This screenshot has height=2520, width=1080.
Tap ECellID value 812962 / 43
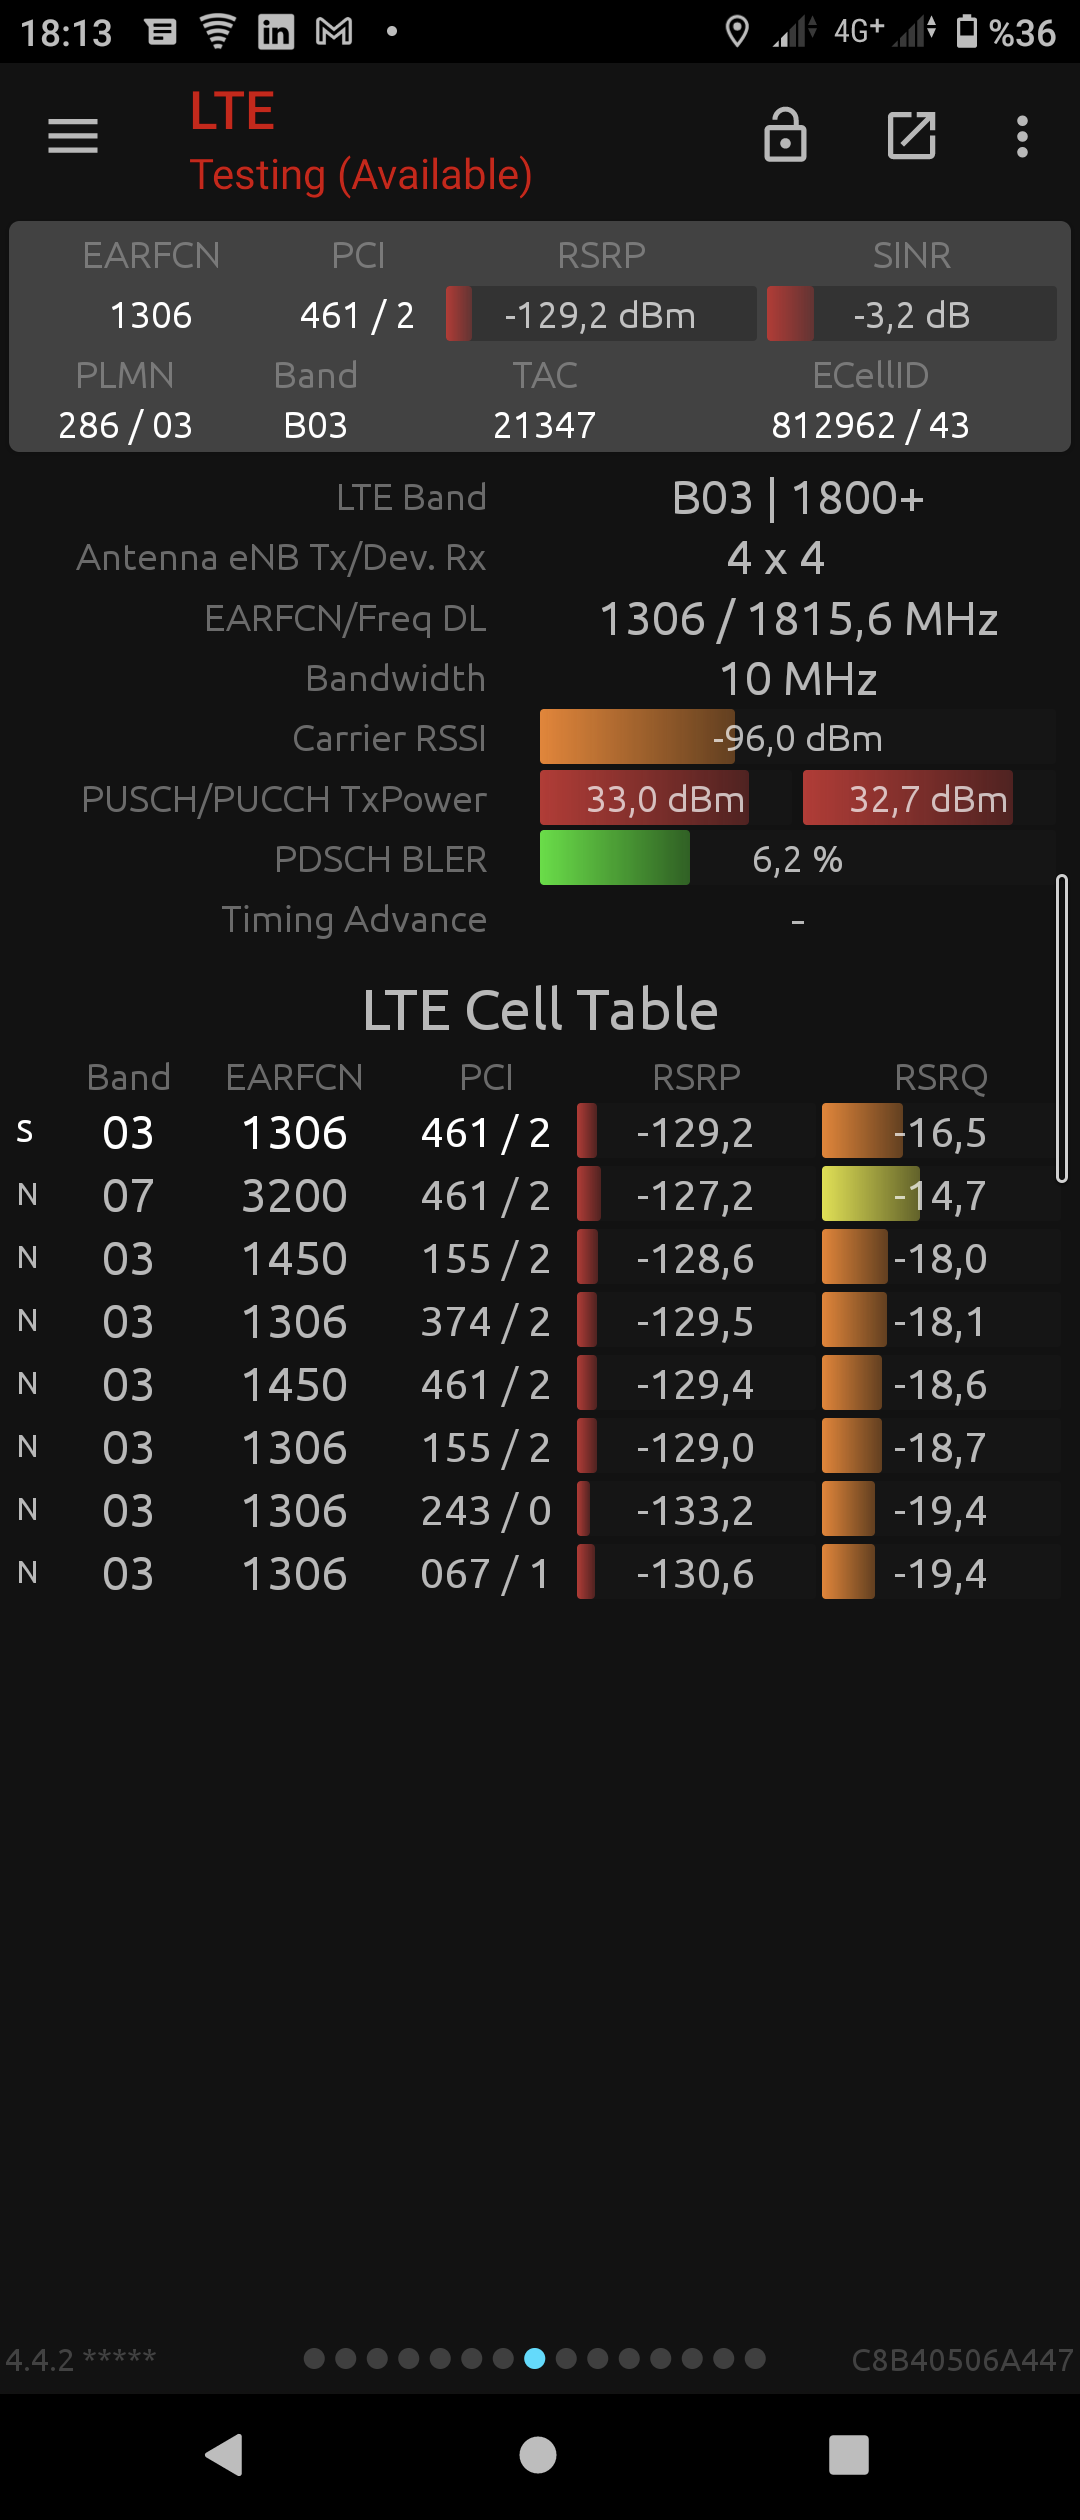pos(870,425)
